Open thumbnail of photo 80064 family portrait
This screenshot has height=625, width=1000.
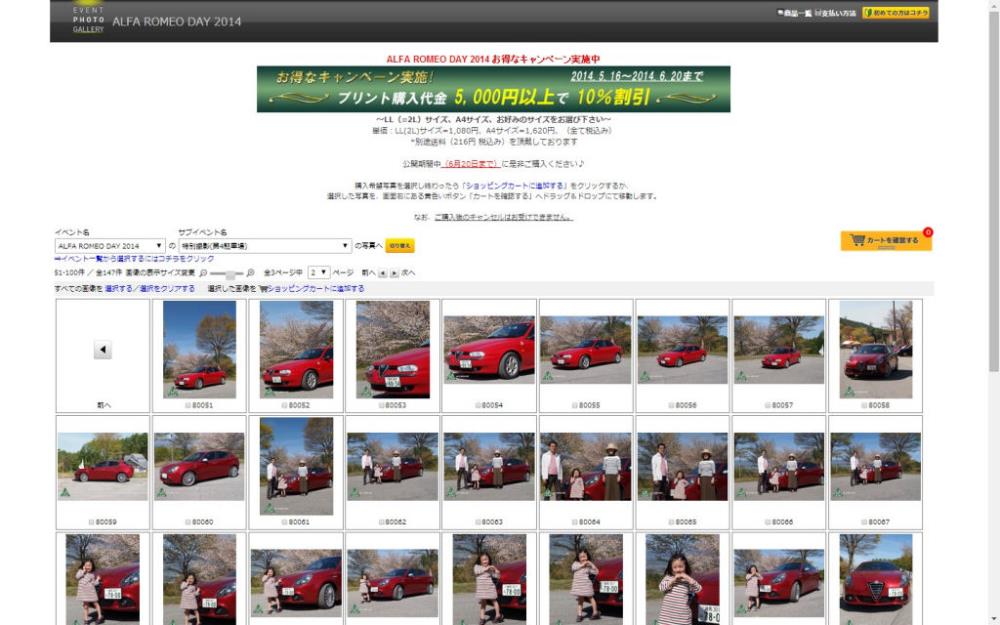[585, 466]
